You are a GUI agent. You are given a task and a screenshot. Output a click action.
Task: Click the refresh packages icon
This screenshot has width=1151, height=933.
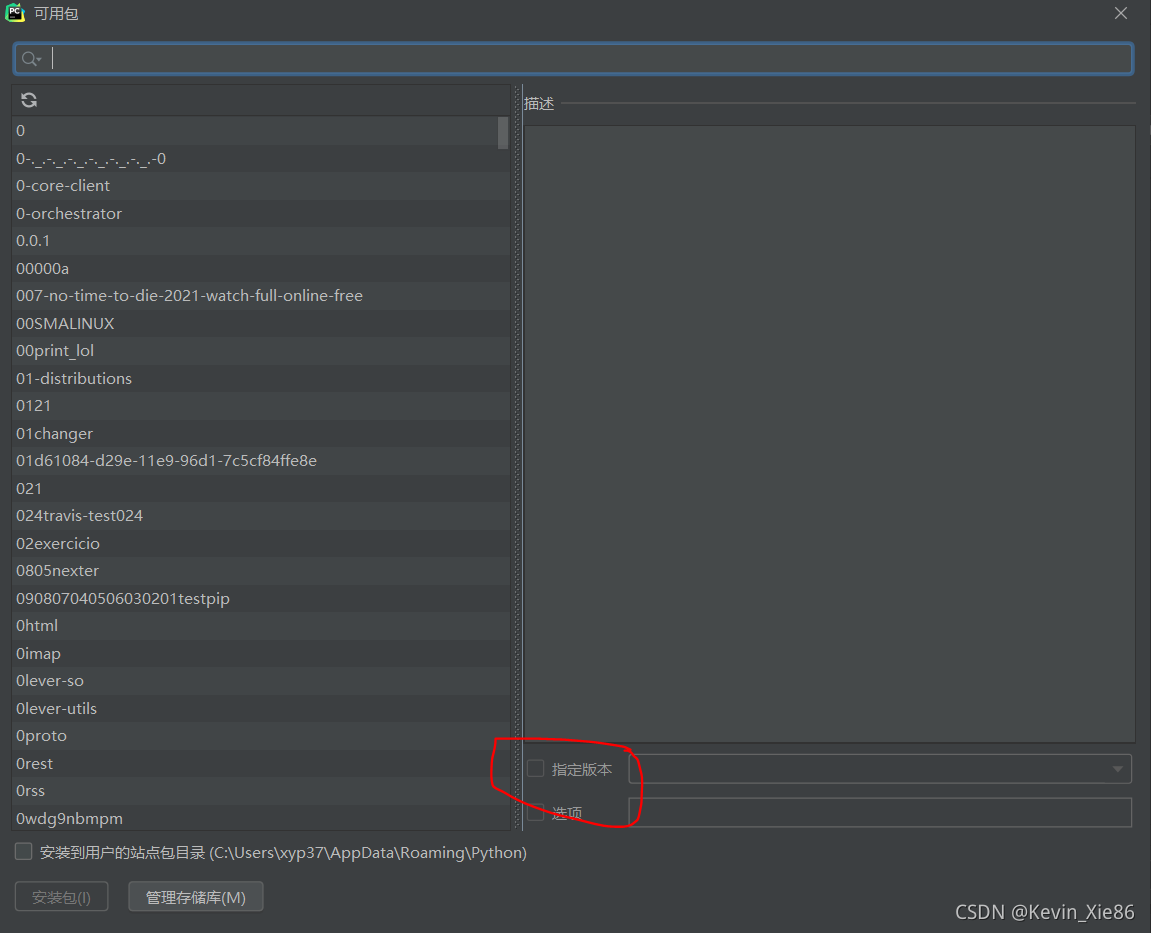[28, 99]
